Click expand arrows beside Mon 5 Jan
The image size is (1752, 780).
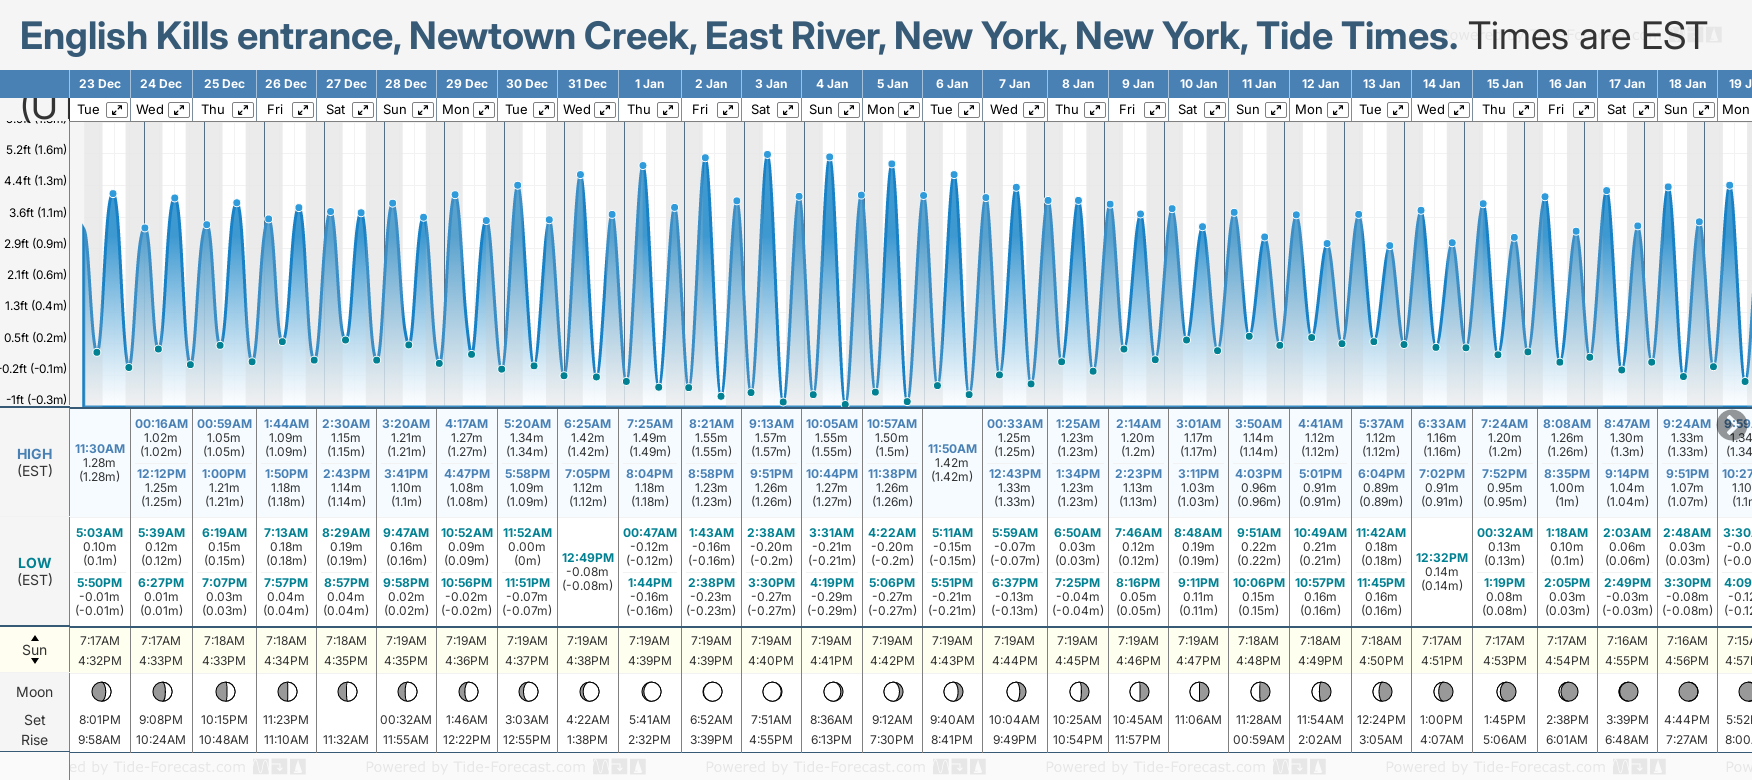click(909, 110)
